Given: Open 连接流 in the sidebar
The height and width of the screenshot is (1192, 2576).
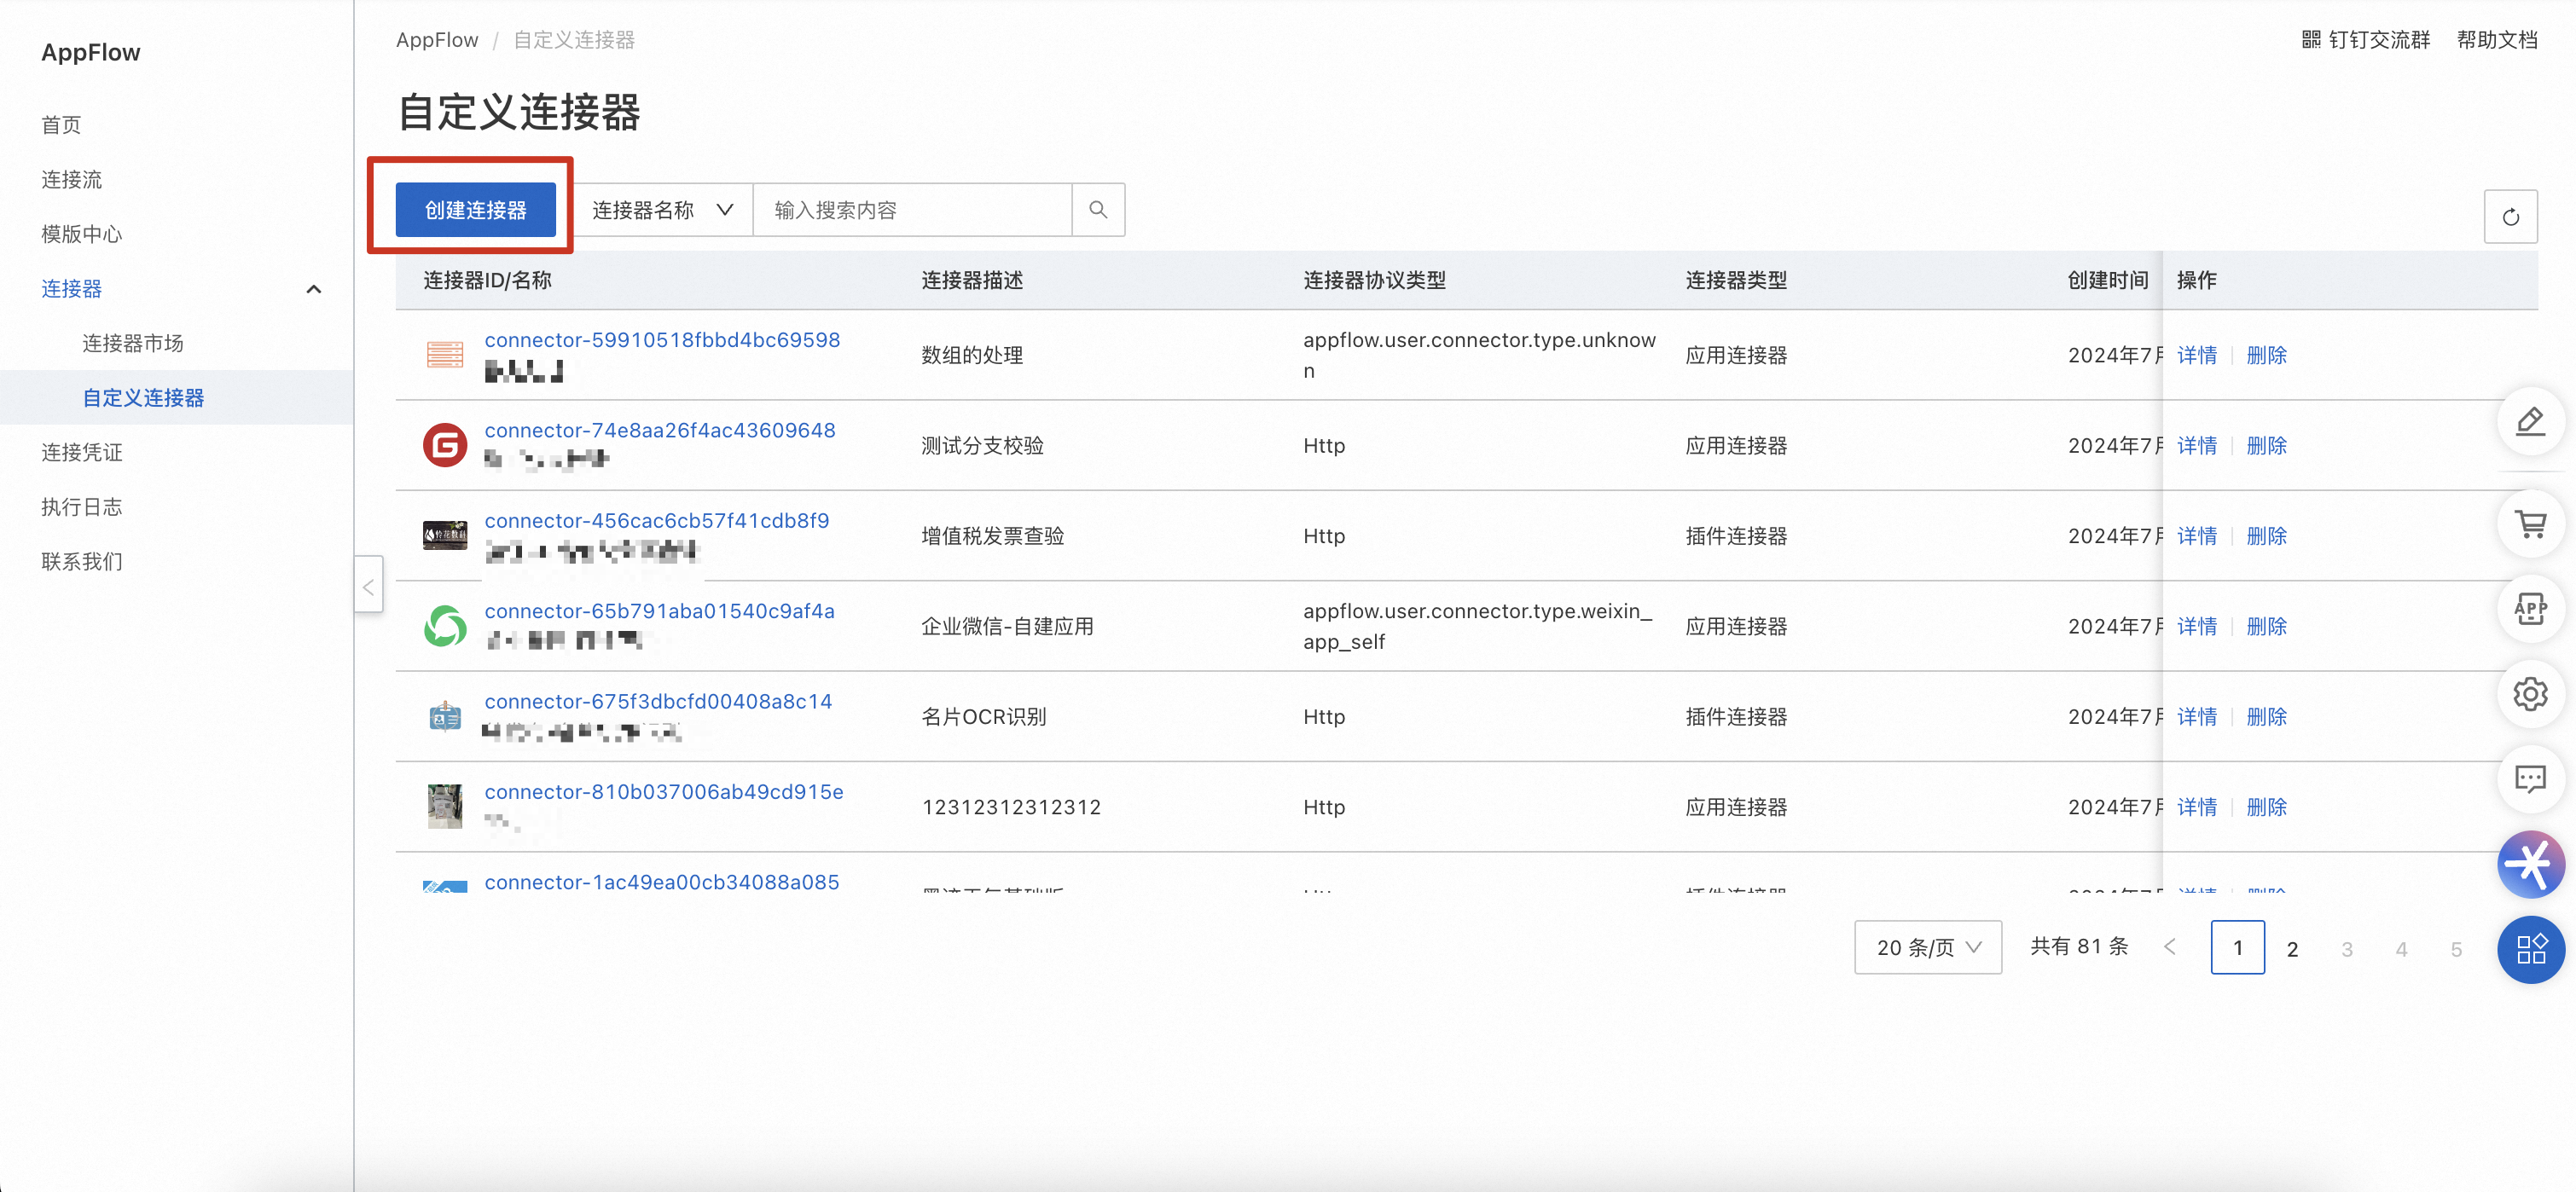Looking at the screenshot, I should [71, 180].
